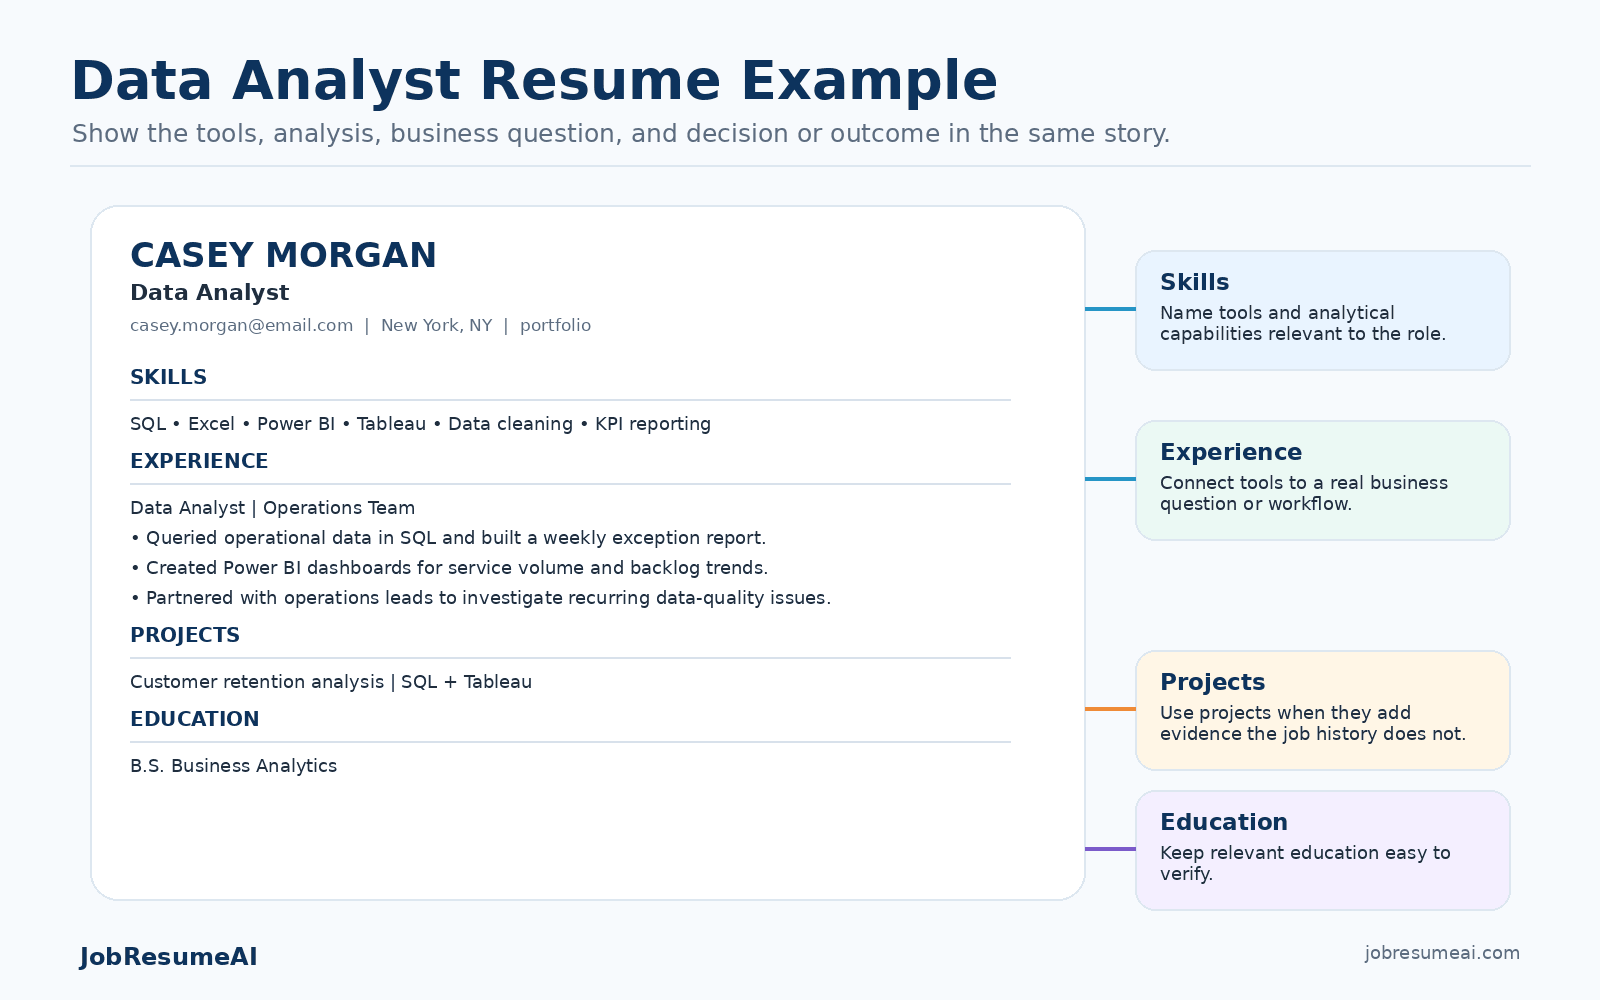Click bullet 'Queried operational data in SQL'
The image size is (1600, 1000).
click(448, 538)
